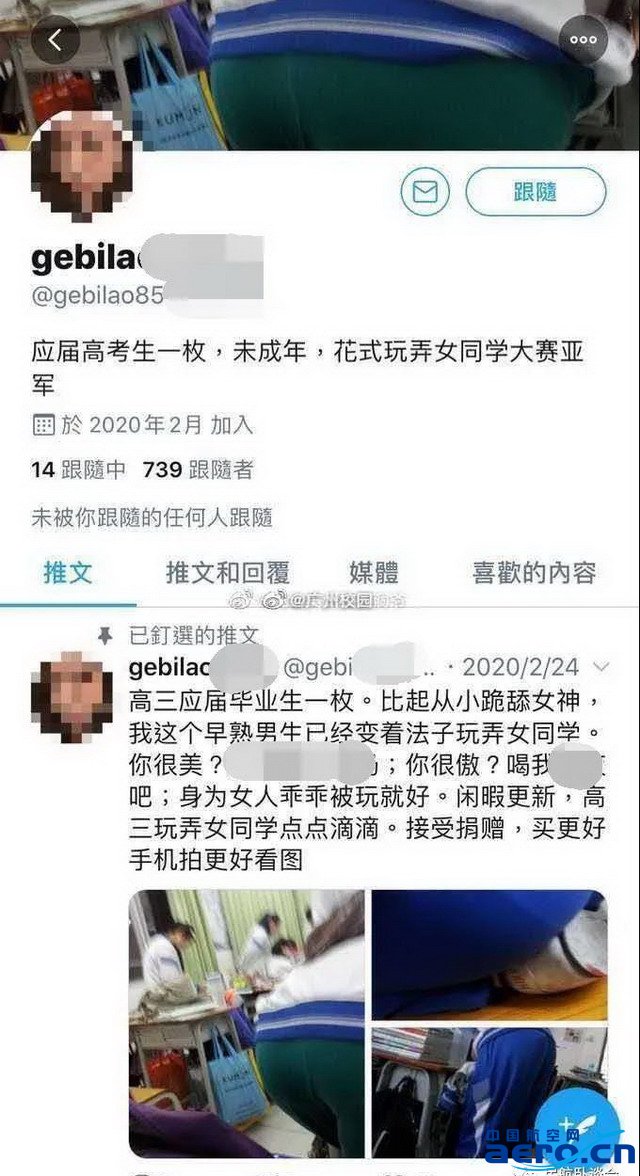Switch to the 喜歡的內容 tab

click(534, 573)
